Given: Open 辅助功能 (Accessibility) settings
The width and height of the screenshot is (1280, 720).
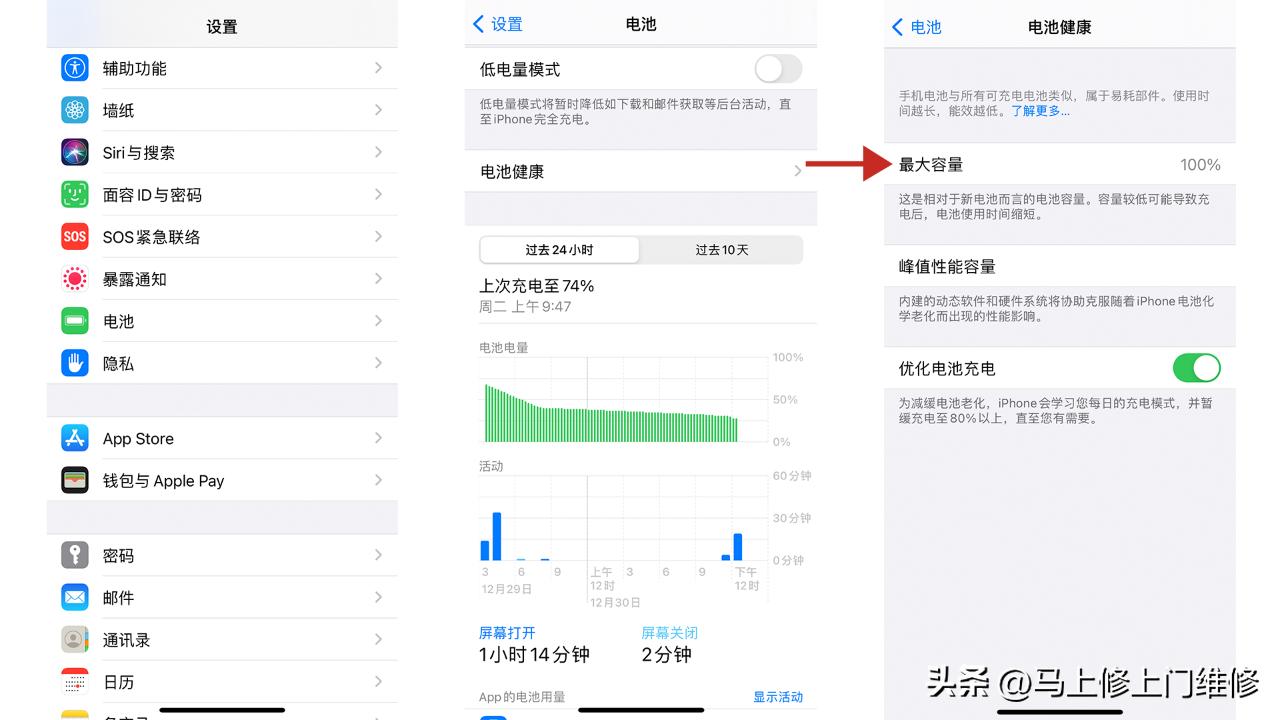Looking at the screenshot, I should [74, 68].
